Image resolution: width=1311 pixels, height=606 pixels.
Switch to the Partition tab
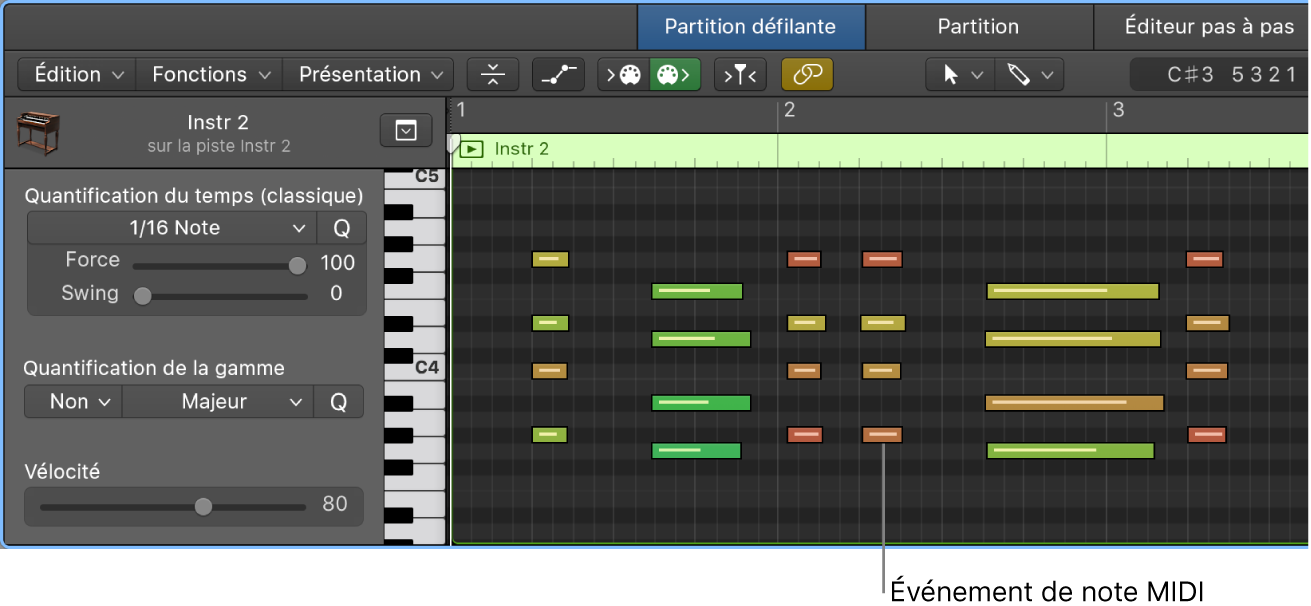(x=979, y=26)
